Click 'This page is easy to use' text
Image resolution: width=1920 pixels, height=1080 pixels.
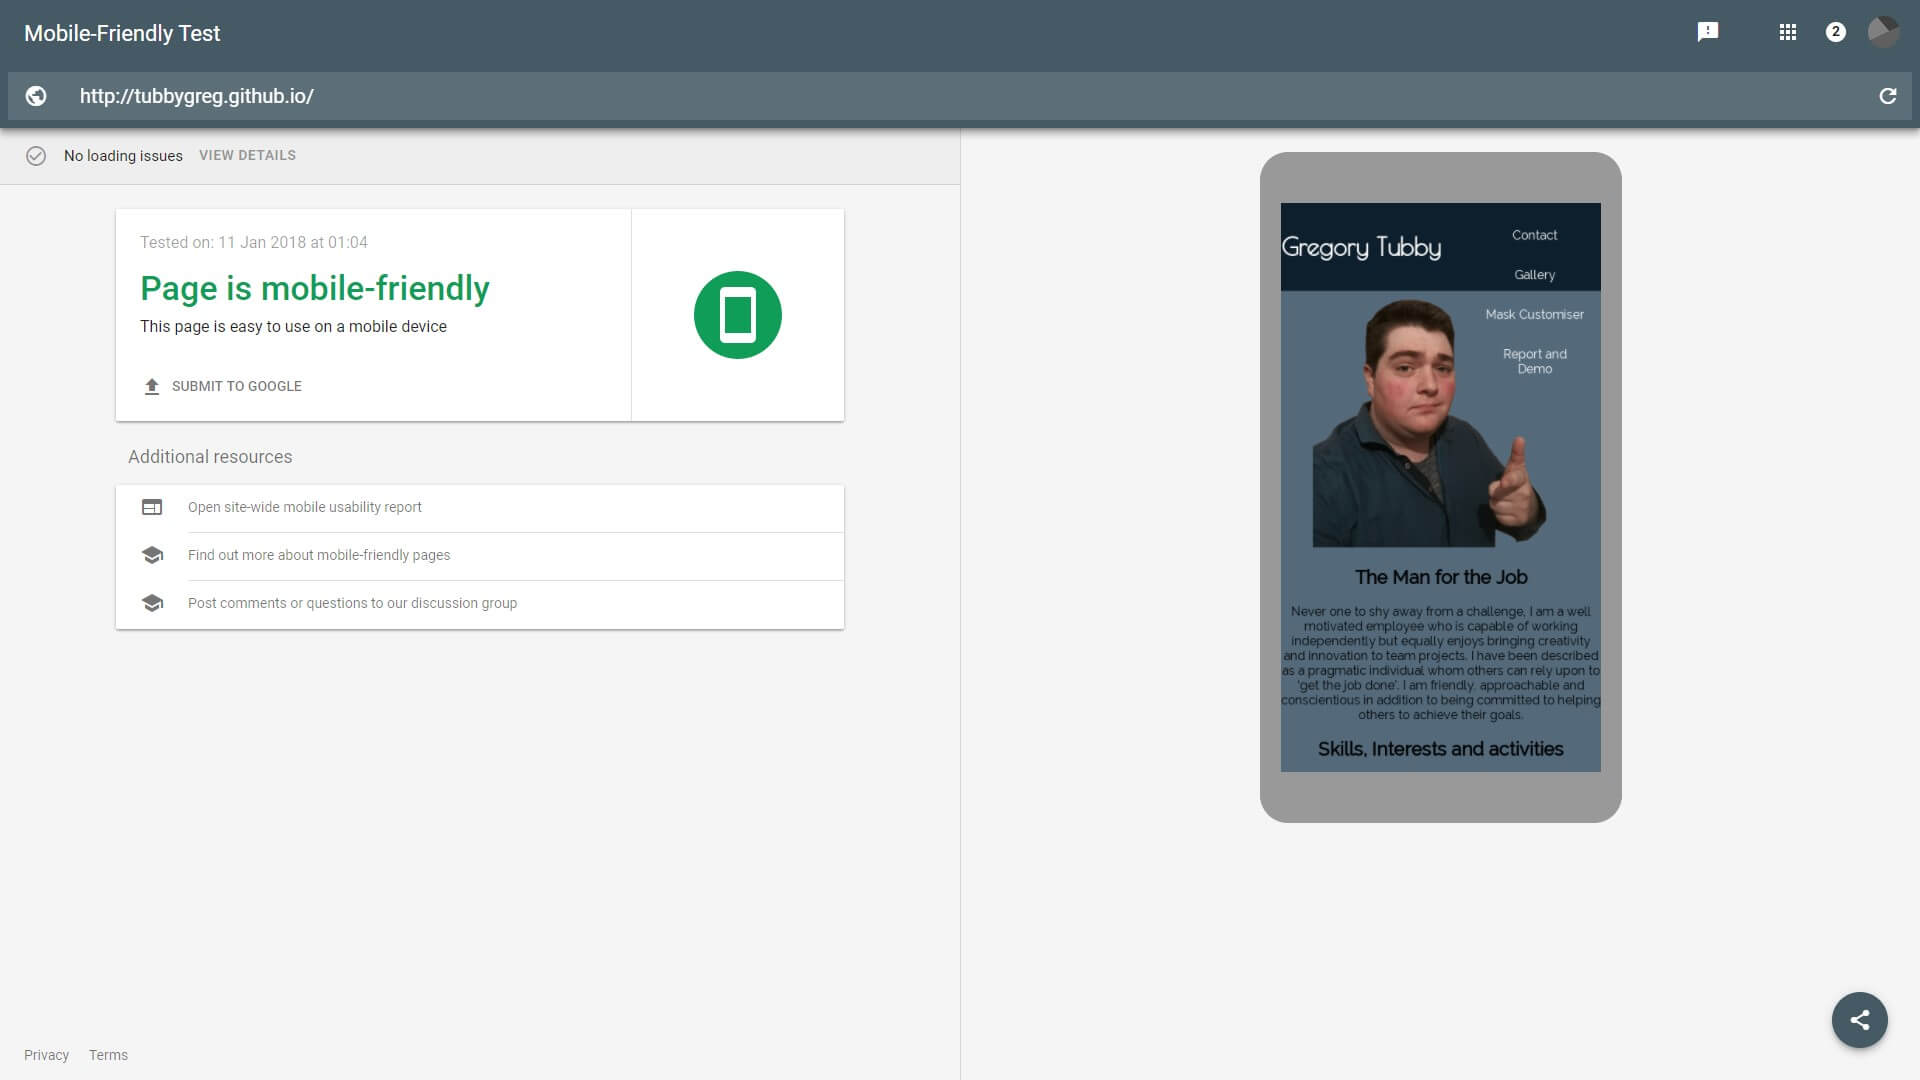point(293,326)
